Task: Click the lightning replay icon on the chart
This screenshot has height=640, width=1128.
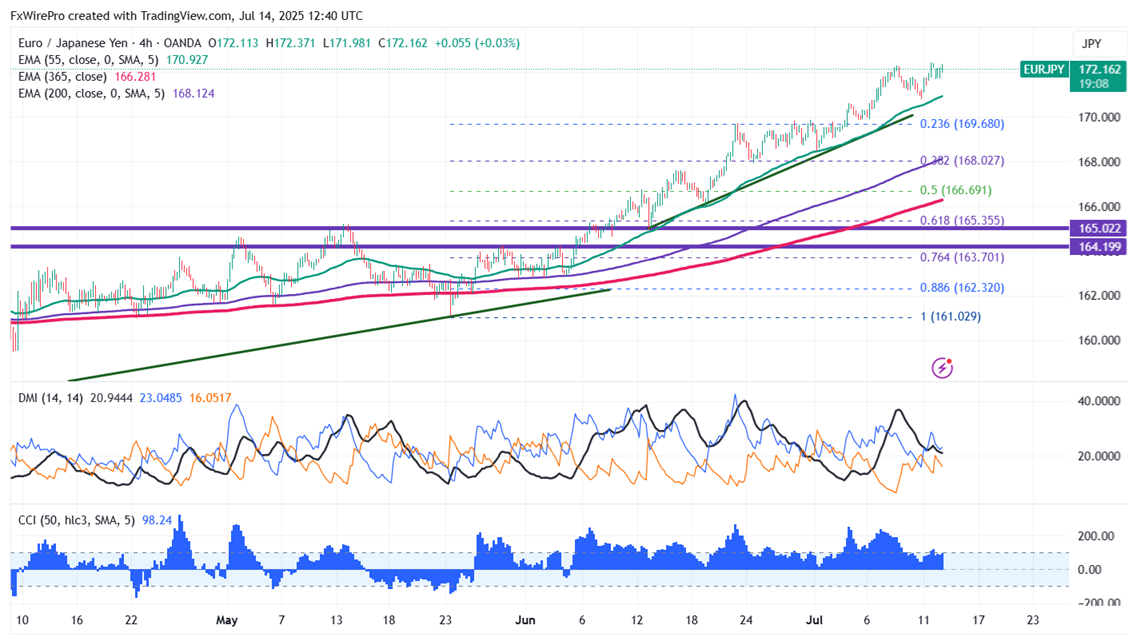Action: (942, 367)
